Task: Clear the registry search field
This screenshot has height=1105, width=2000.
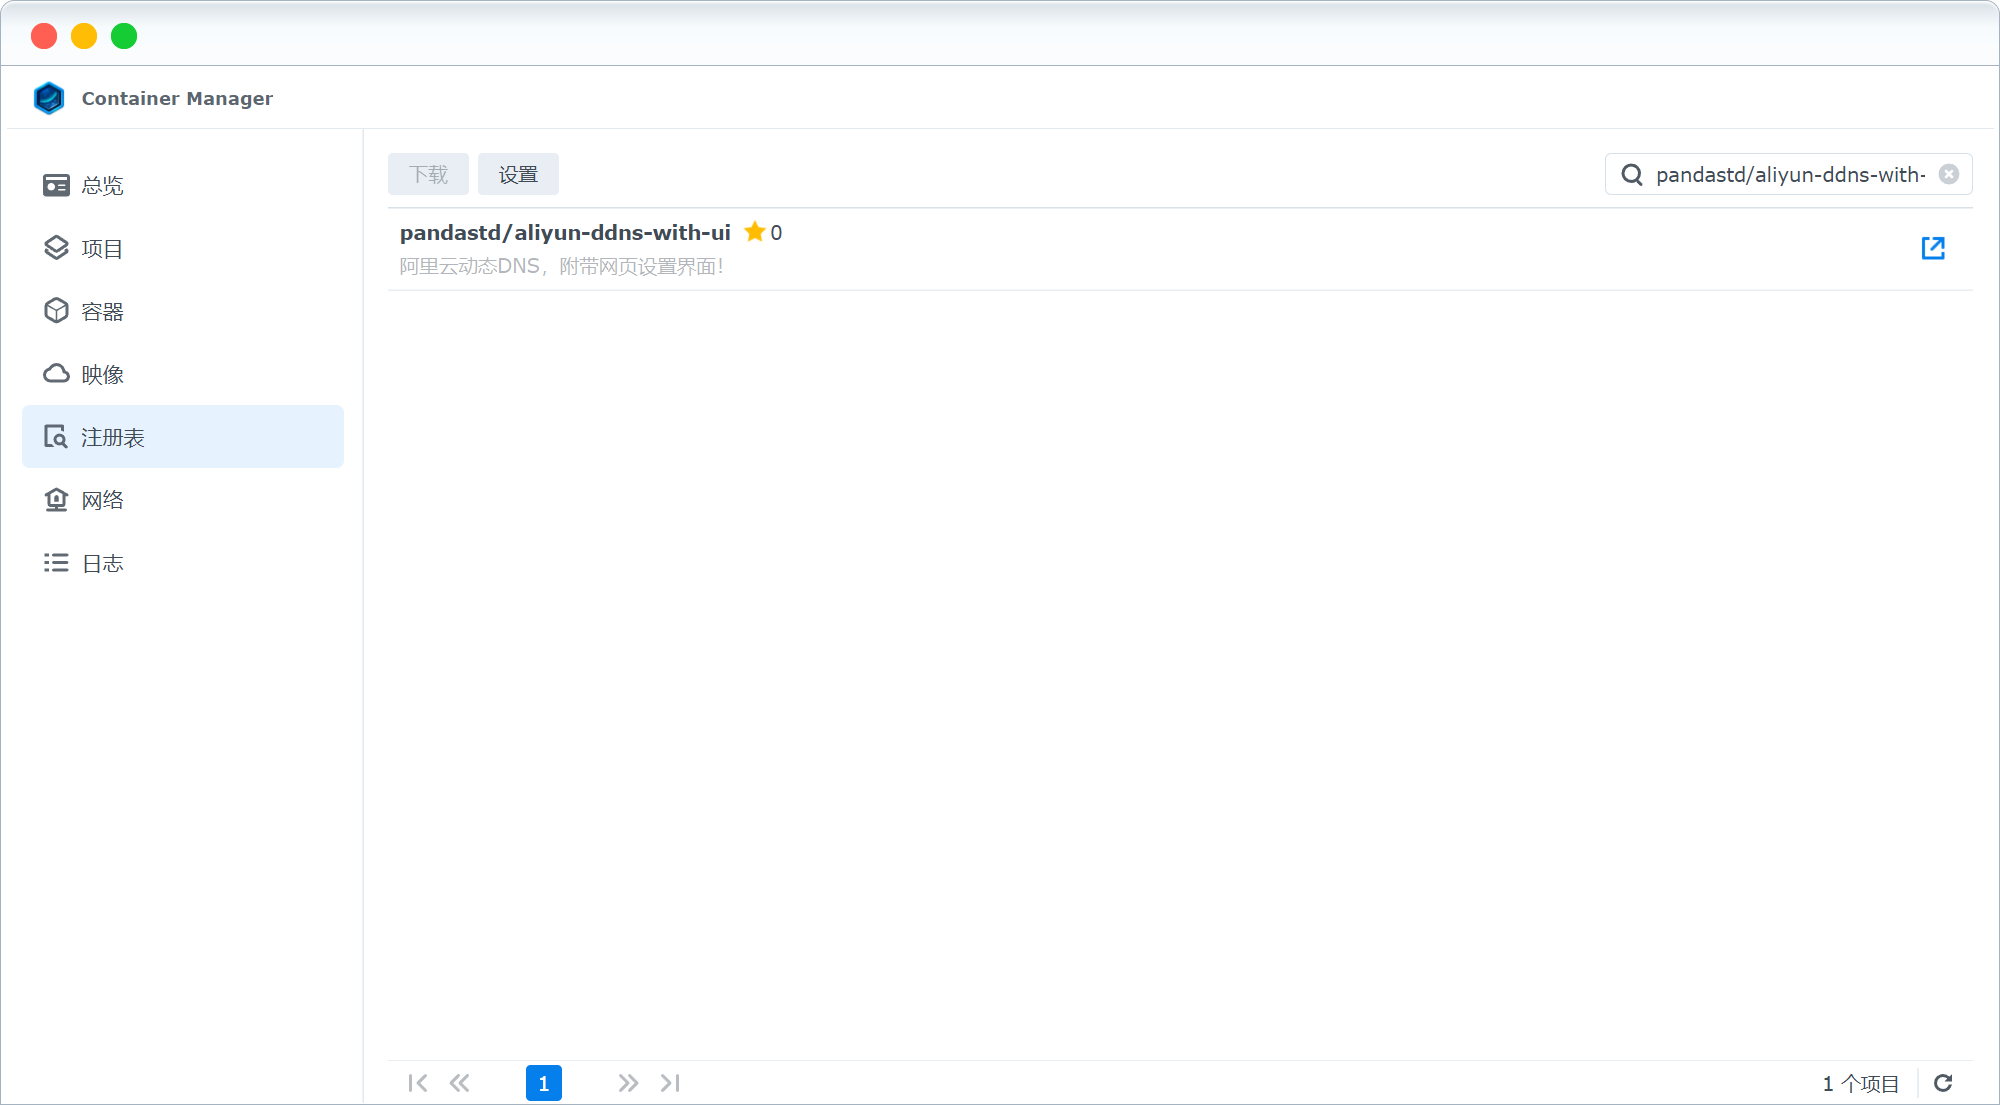Action: coord(1948,174)
